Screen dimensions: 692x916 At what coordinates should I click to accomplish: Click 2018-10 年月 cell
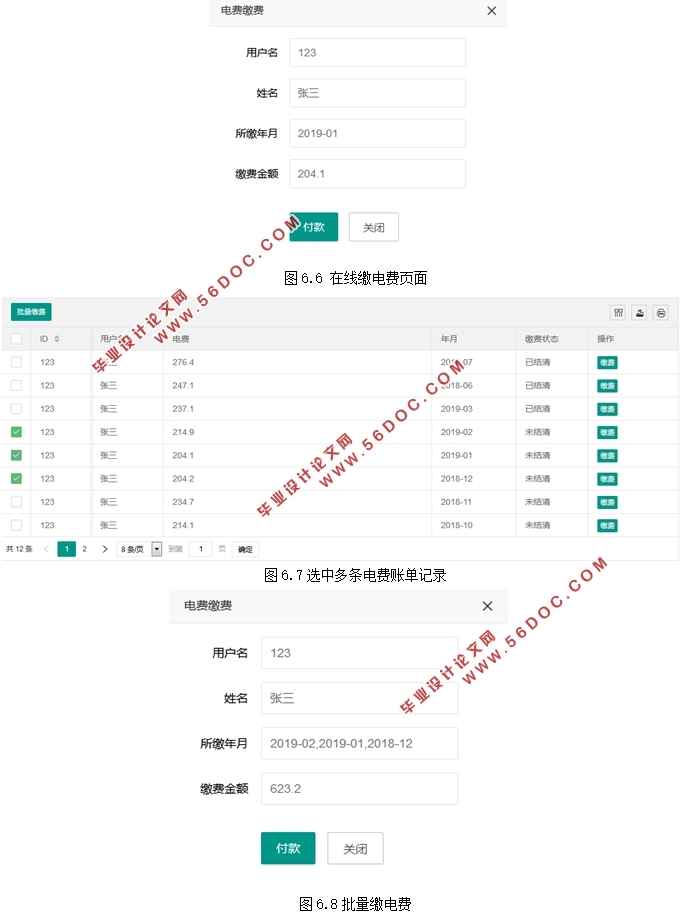tap(456, 525)
